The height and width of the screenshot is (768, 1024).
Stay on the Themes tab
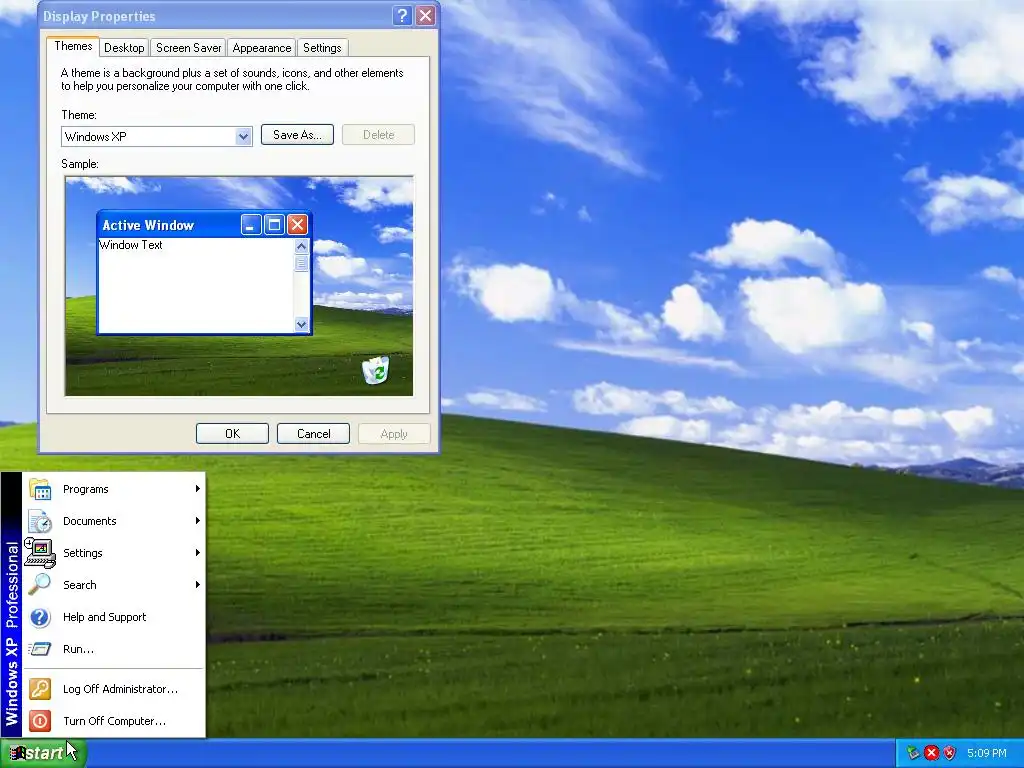click(73, 46)
